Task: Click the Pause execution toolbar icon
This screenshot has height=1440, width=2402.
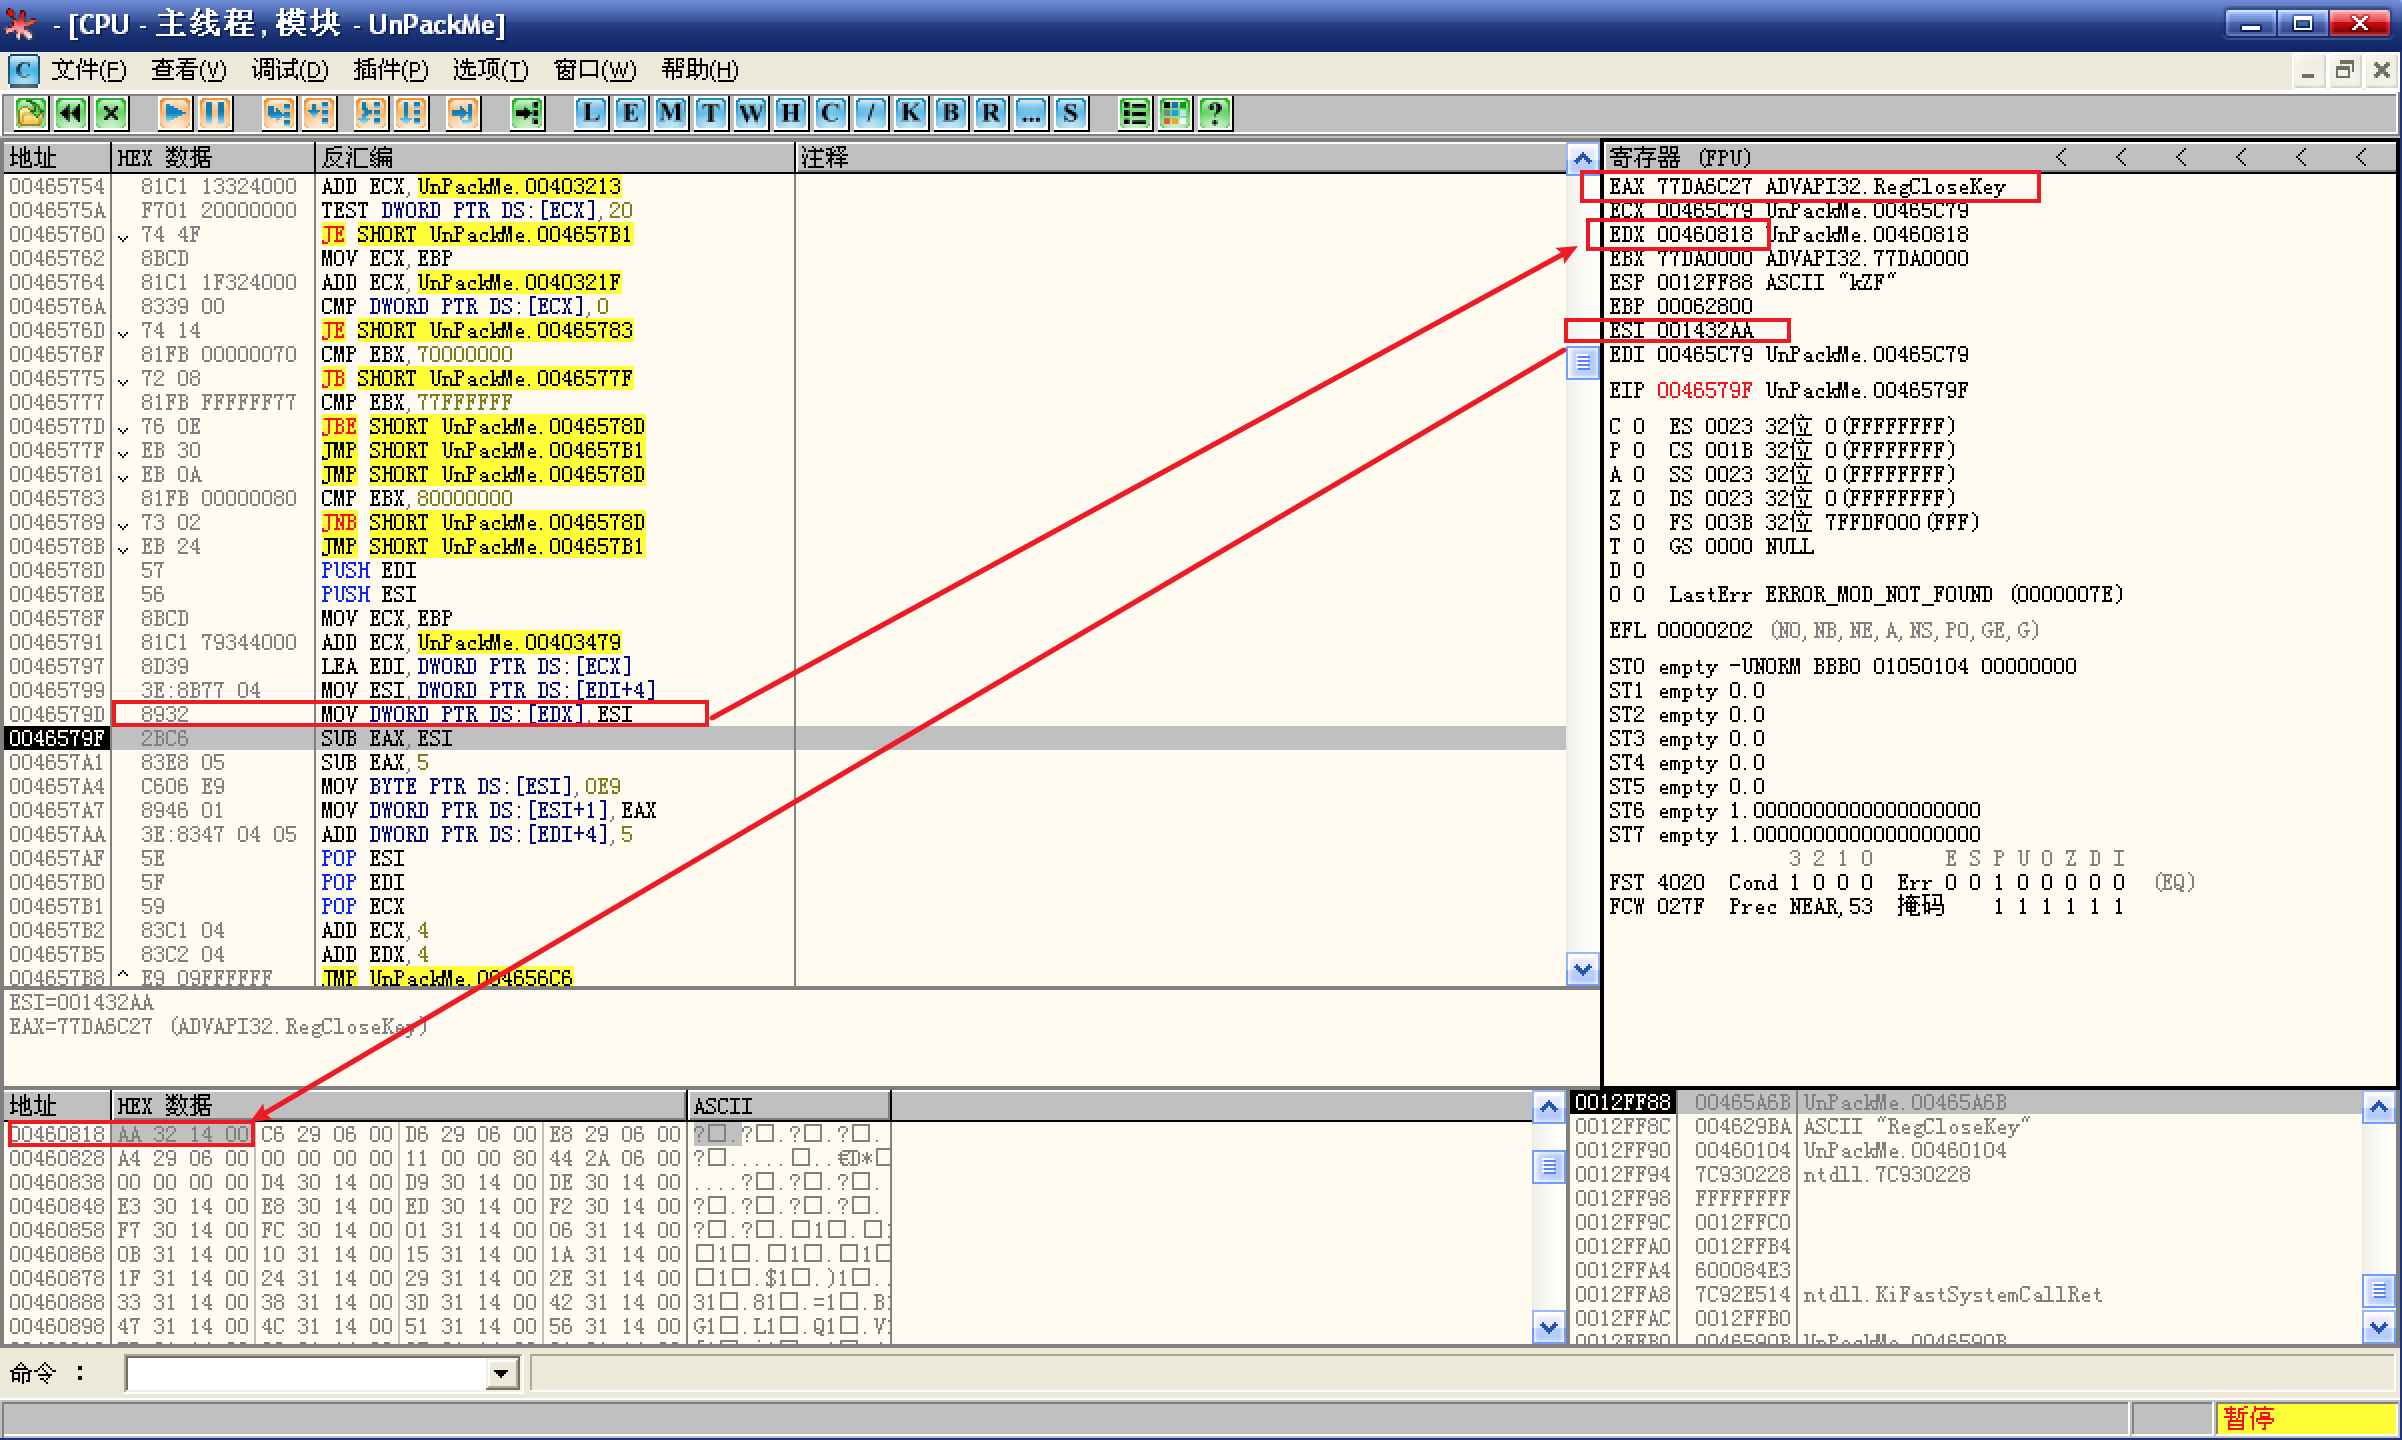Action: (x=215, y=112)
